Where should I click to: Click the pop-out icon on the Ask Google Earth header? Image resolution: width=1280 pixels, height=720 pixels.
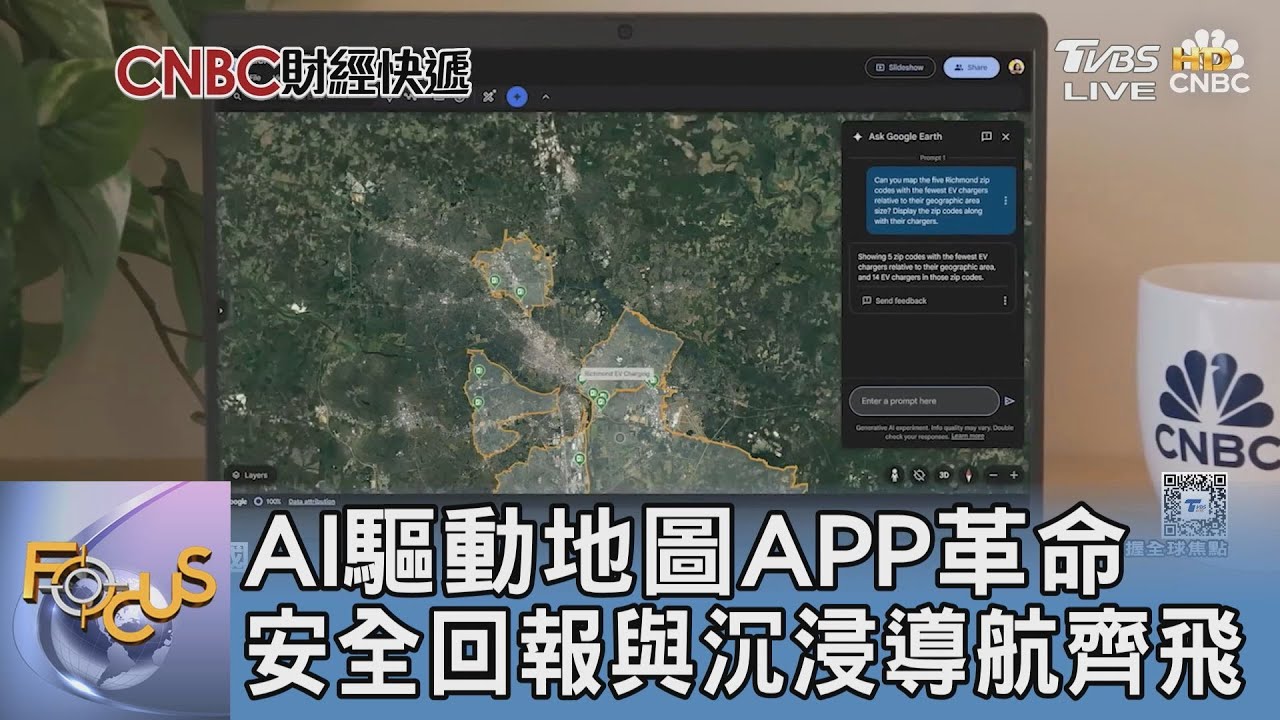[987, 134]
